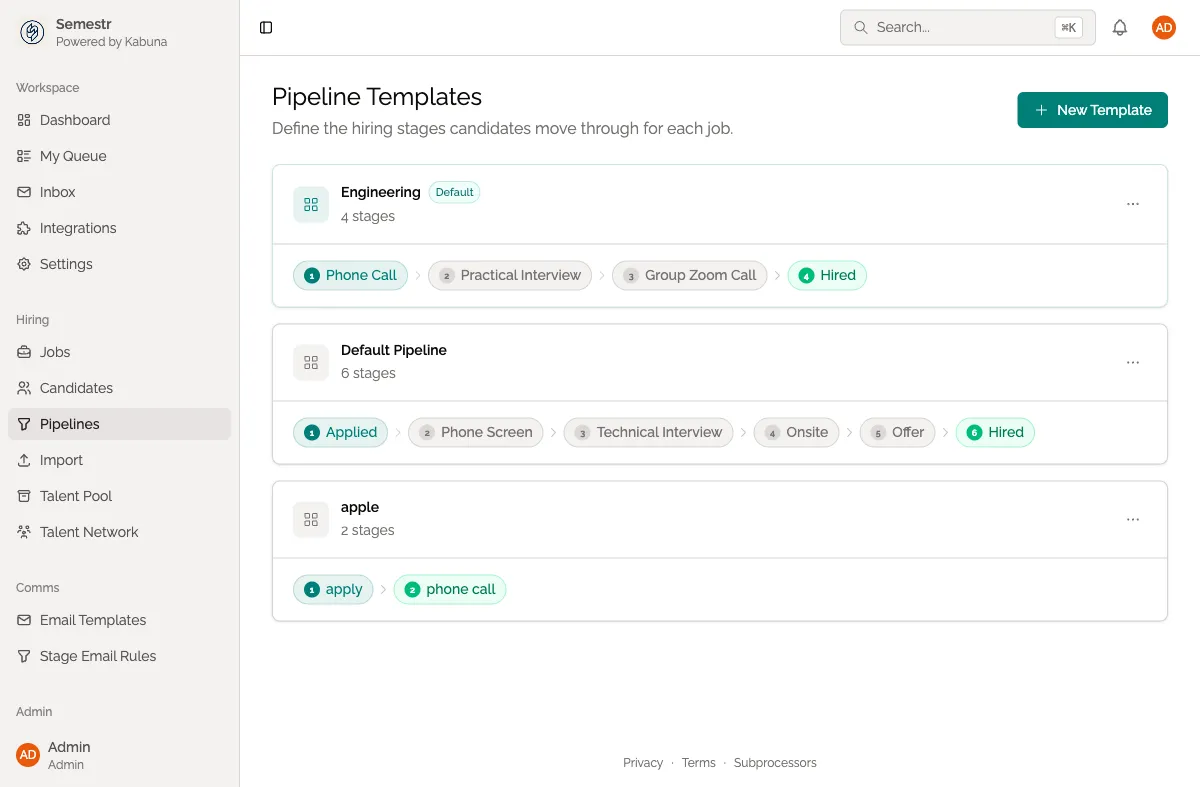The width and height of the screenshot is (1200, 787).
Task: Open Integrations in the sidebar
Action: (77, 228)
